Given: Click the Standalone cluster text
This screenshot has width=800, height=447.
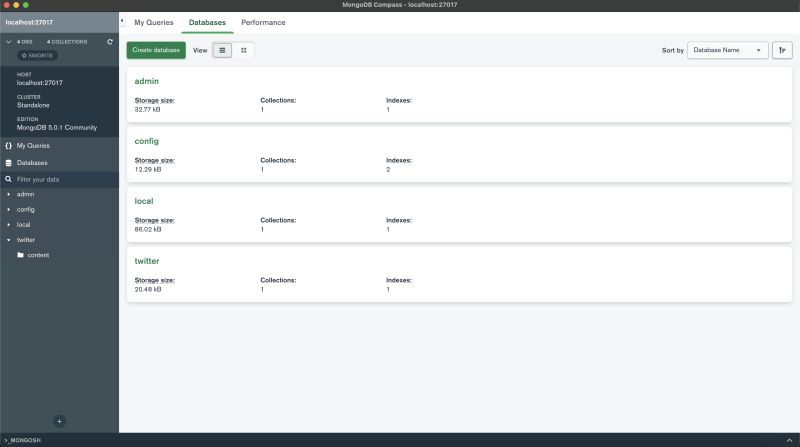Looking at the screenshot, I should pyautogui.click(x=33, y=105).
